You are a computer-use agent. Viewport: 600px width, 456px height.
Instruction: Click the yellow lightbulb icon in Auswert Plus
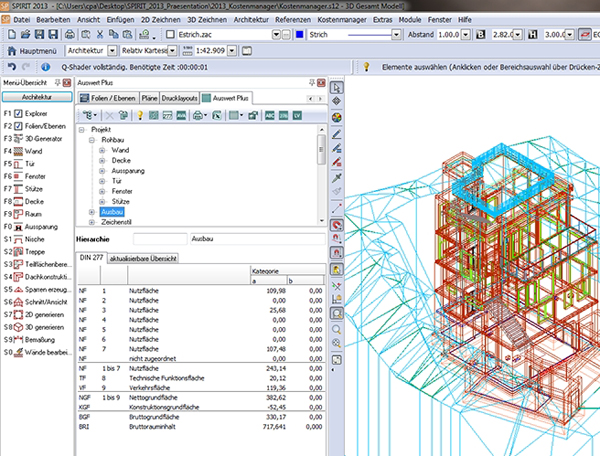[141, 116]
